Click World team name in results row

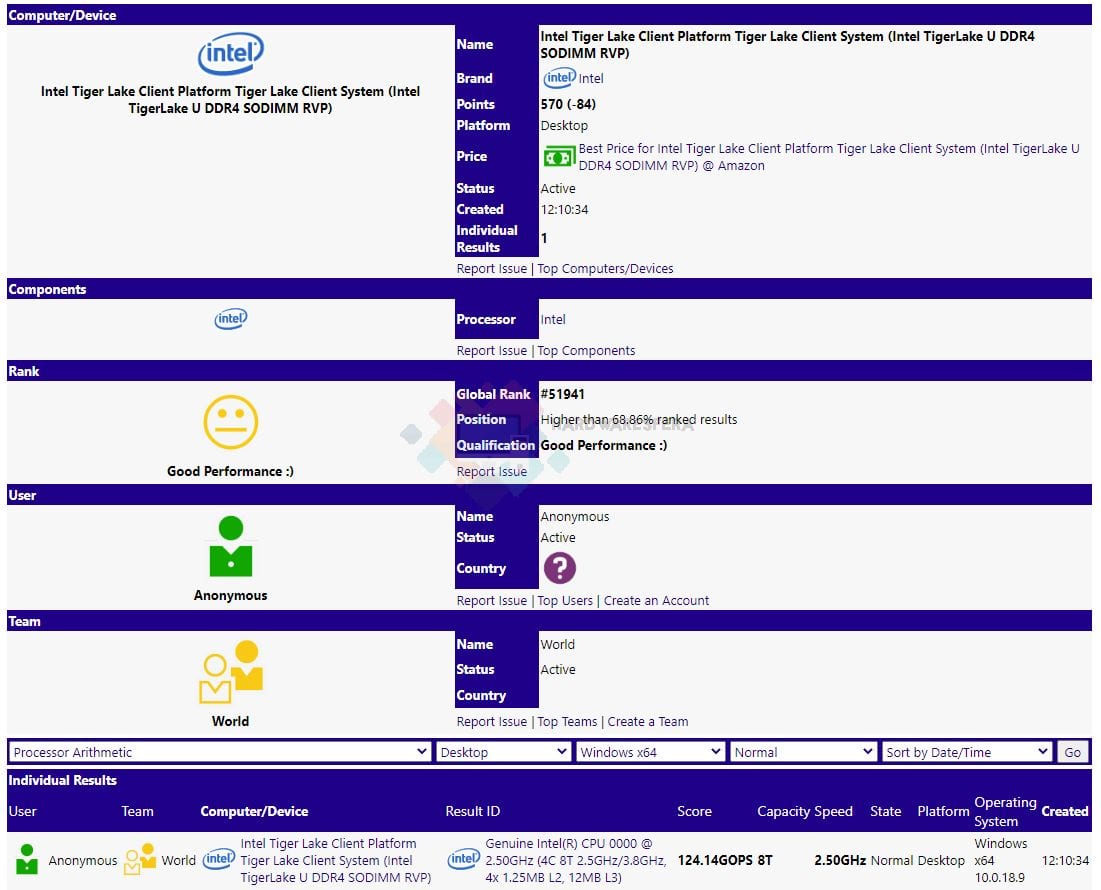point(178,861)
